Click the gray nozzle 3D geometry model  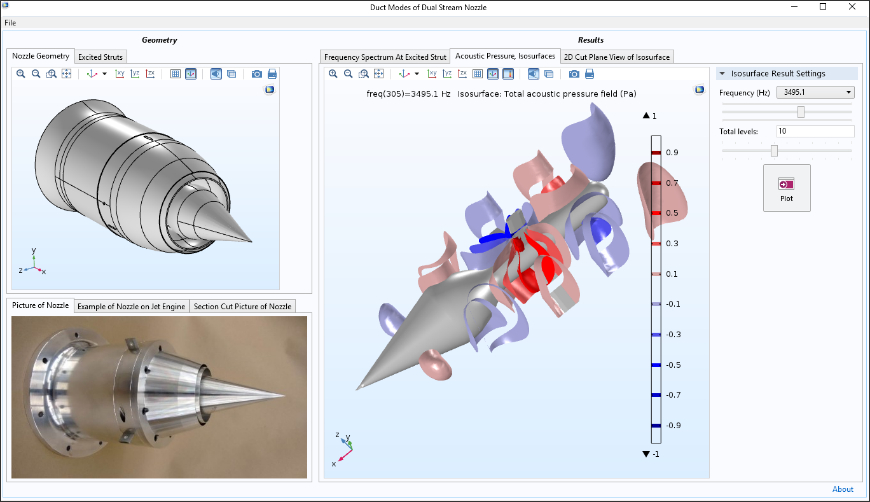[142, 175]
